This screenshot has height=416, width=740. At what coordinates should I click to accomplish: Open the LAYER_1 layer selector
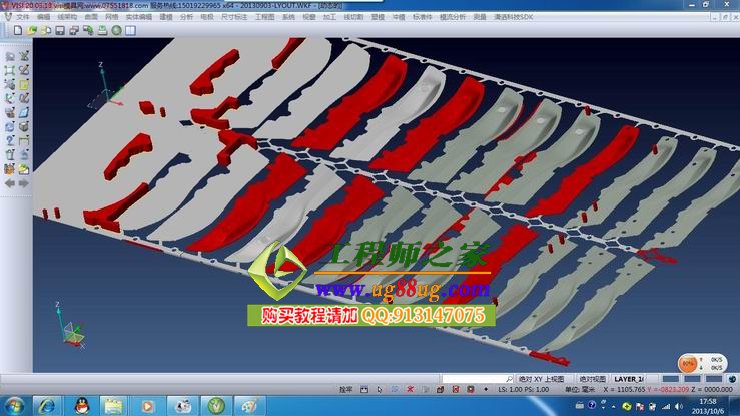pos(630,379)
